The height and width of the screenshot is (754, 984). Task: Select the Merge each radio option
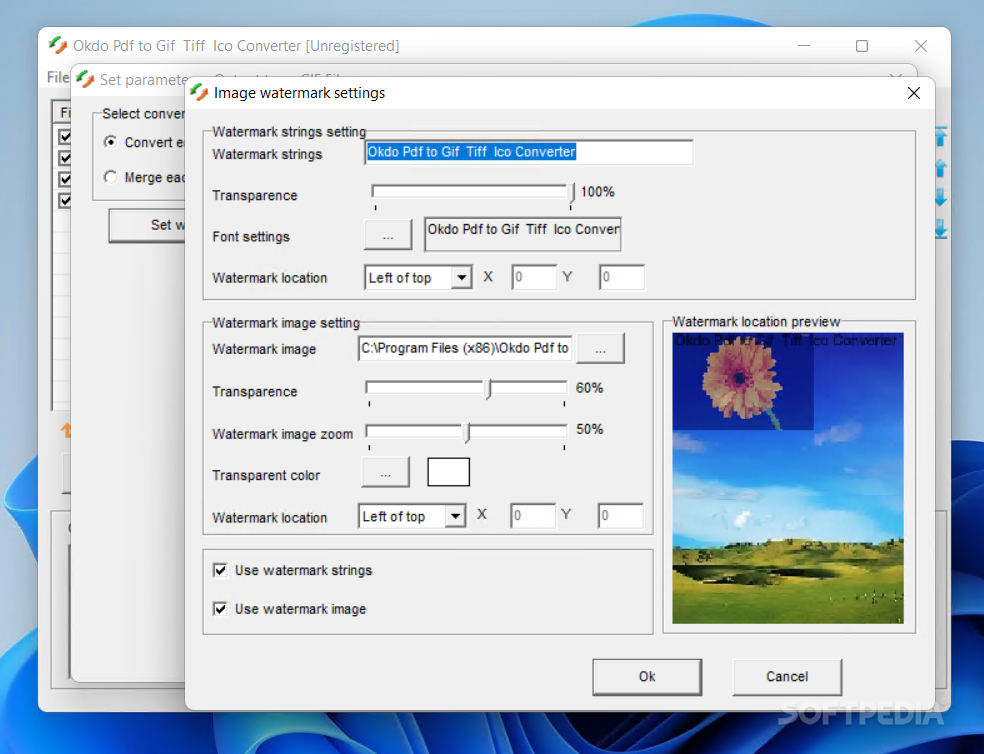(x=110, y=177)
